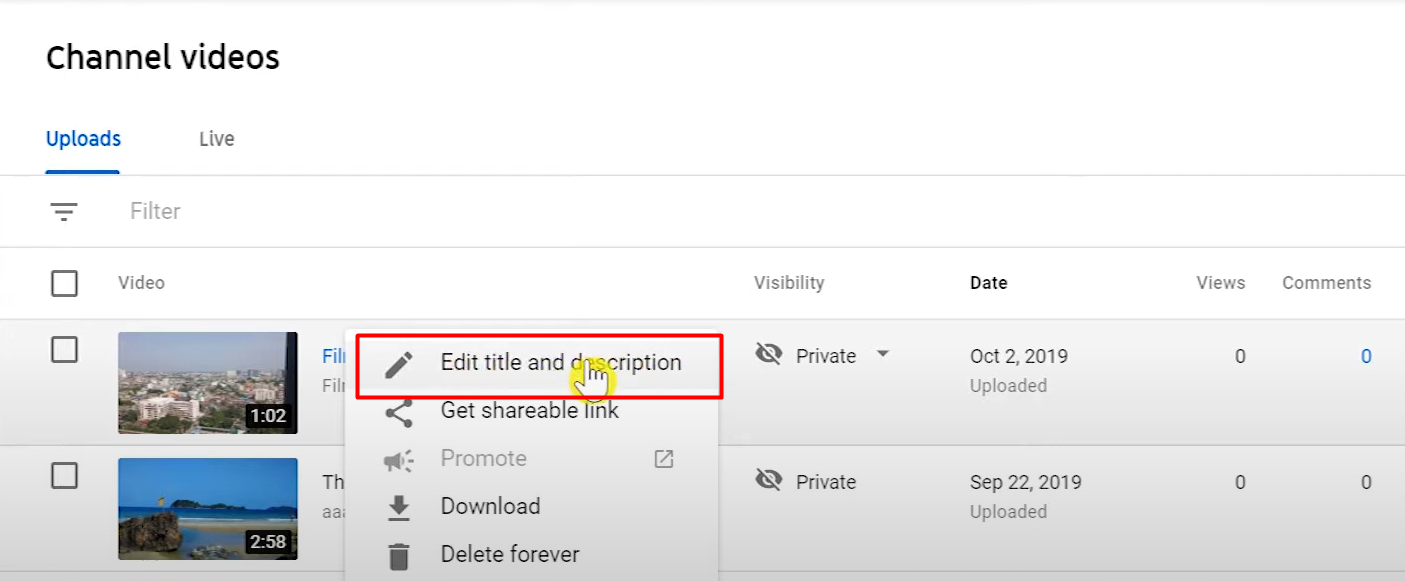Click the private eye icon for Oct 2 video

[x=768, y=354]
